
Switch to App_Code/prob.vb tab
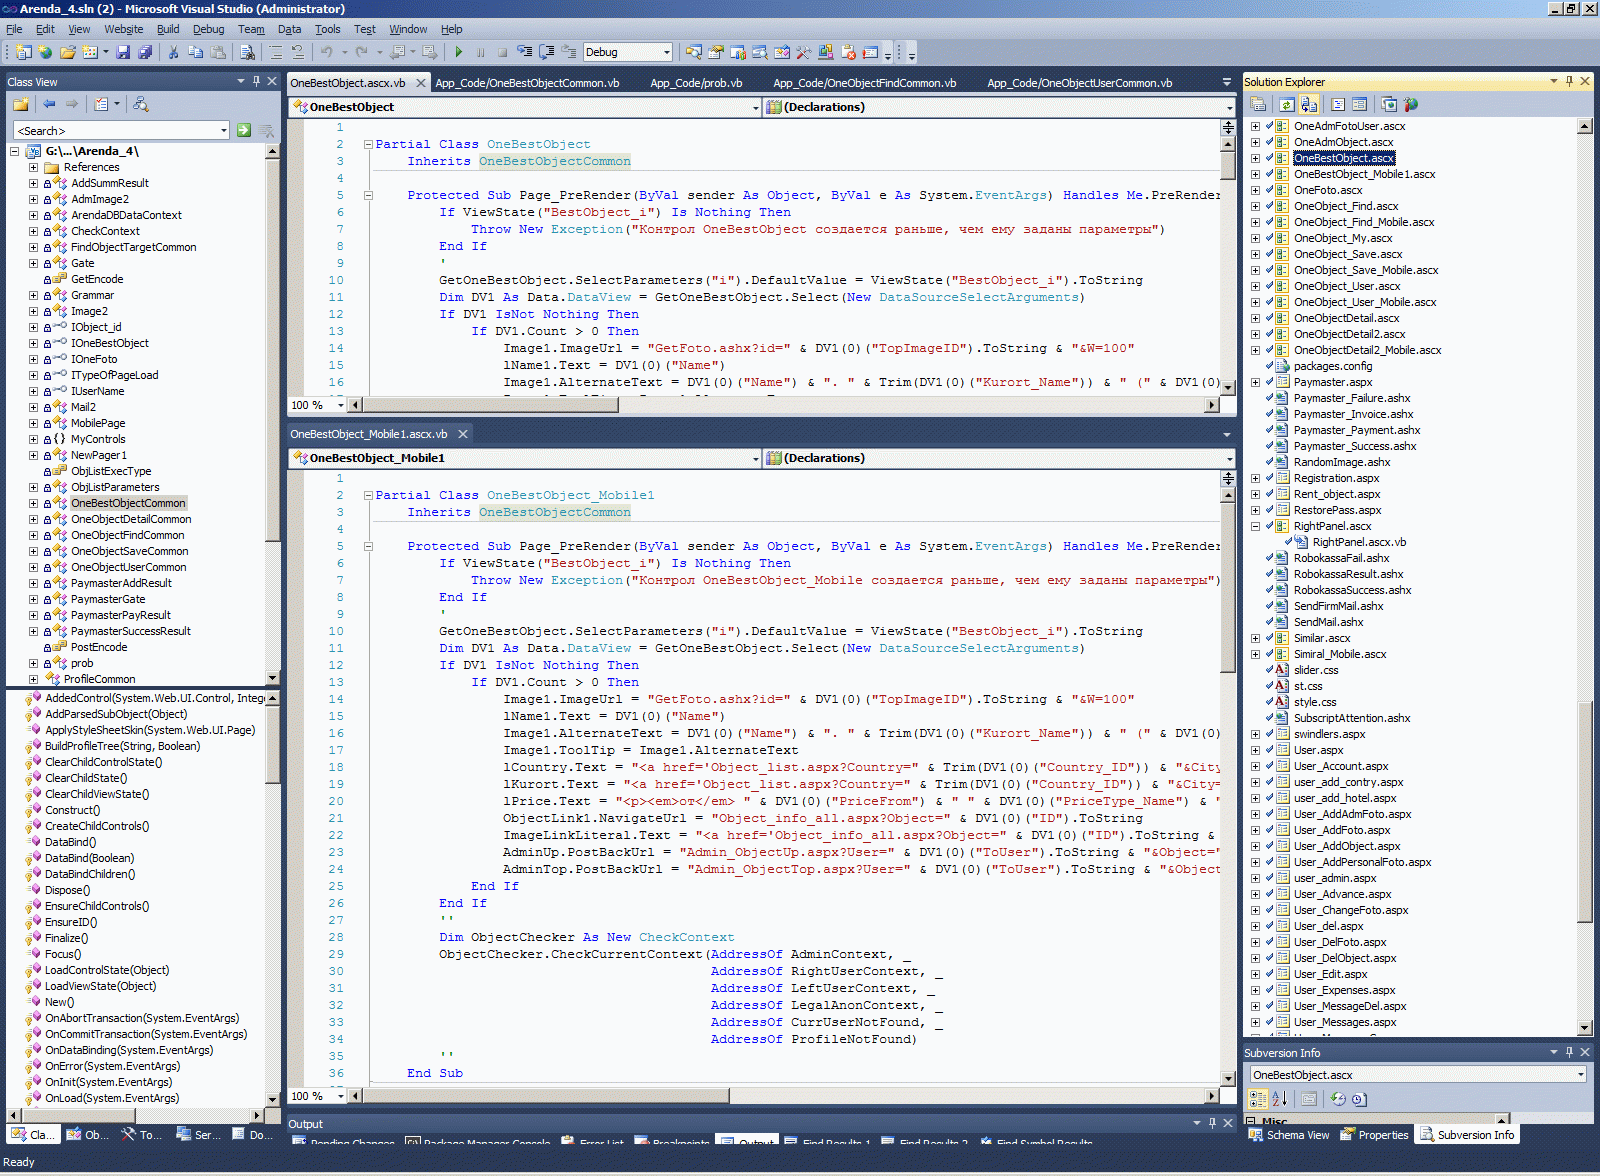[696, 83]
